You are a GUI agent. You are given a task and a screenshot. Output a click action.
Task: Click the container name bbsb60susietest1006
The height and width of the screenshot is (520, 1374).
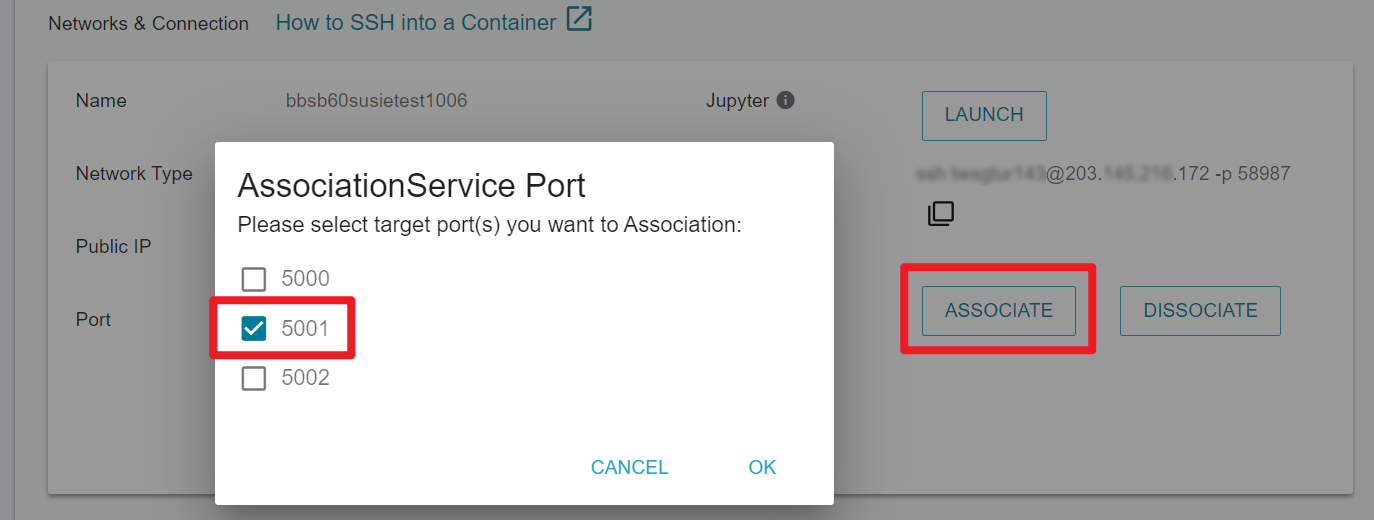click(377, 101)
